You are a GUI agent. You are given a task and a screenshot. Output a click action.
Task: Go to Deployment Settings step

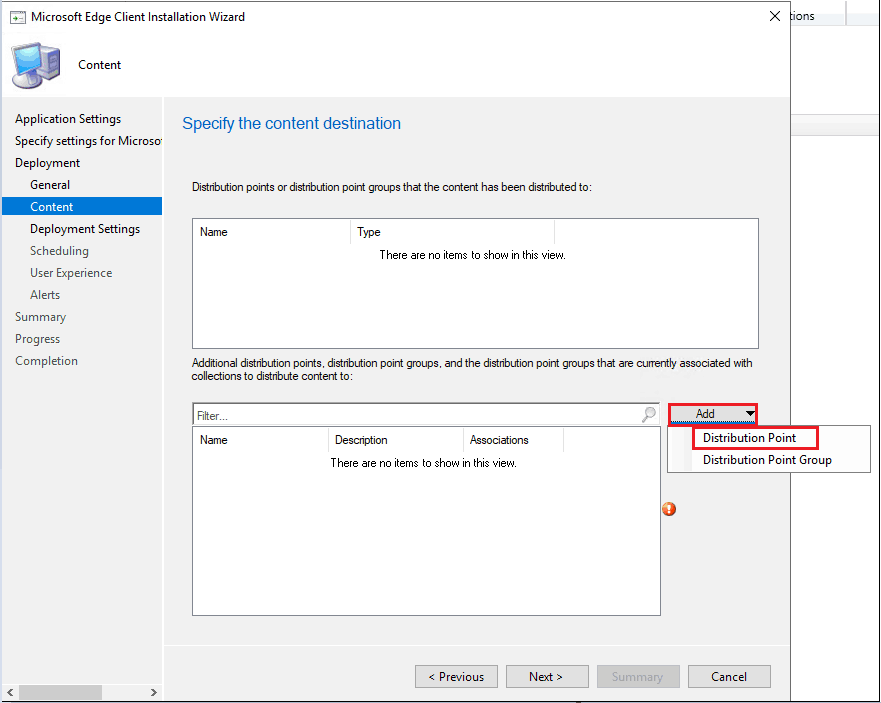click(85, 229)
